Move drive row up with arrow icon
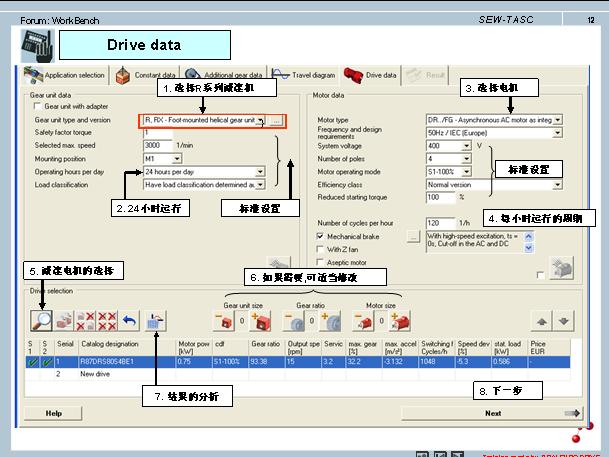 pos(542,321)
